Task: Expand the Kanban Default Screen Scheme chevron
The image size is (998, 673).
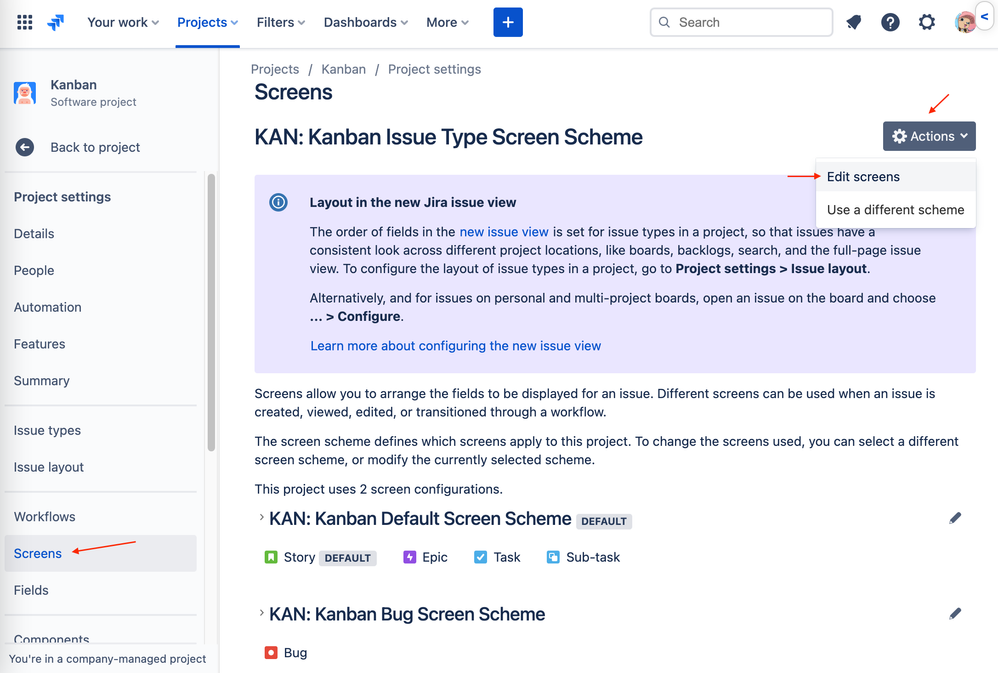Action: (x=261, y=518)
